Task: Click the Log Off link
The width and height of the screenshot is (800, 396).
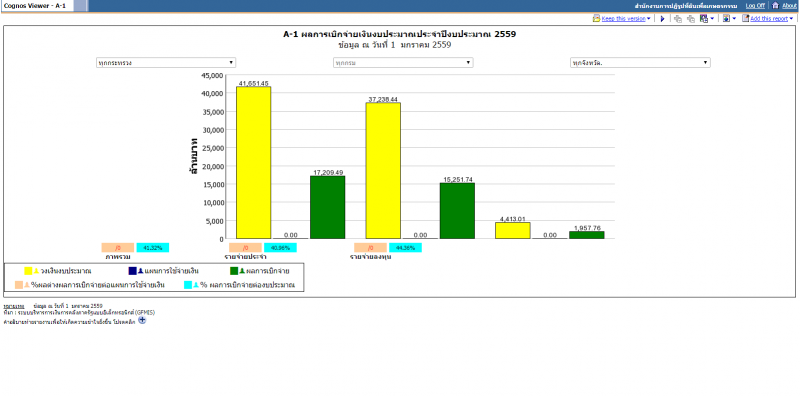Action: 755,6
